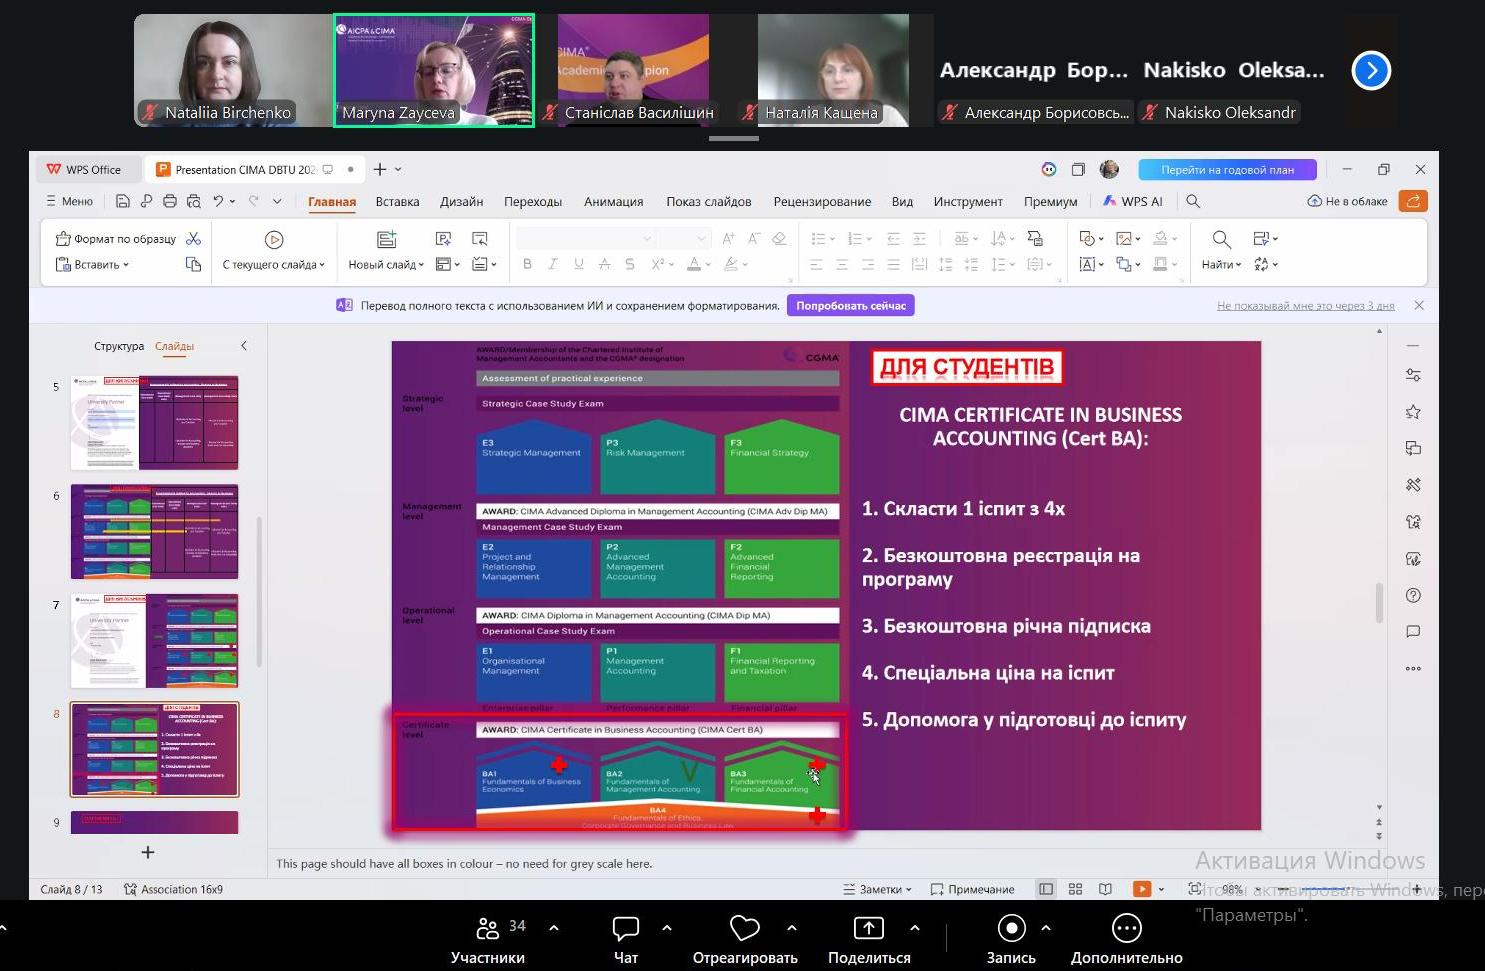Select slide 6 thumbnail in panel
Viewport: 1485px width, 971px height.
point(154,532)
